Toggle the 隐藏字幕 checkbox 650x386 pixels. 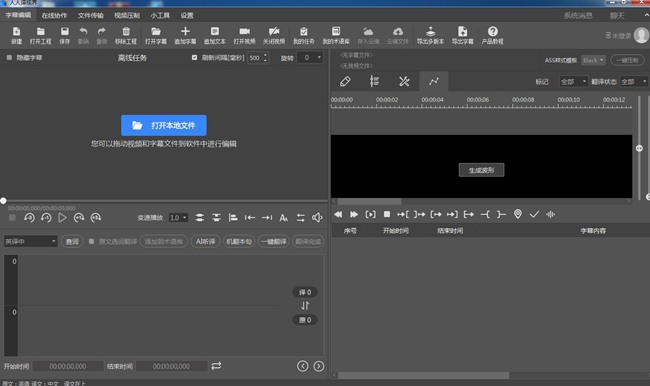point(9,58)
